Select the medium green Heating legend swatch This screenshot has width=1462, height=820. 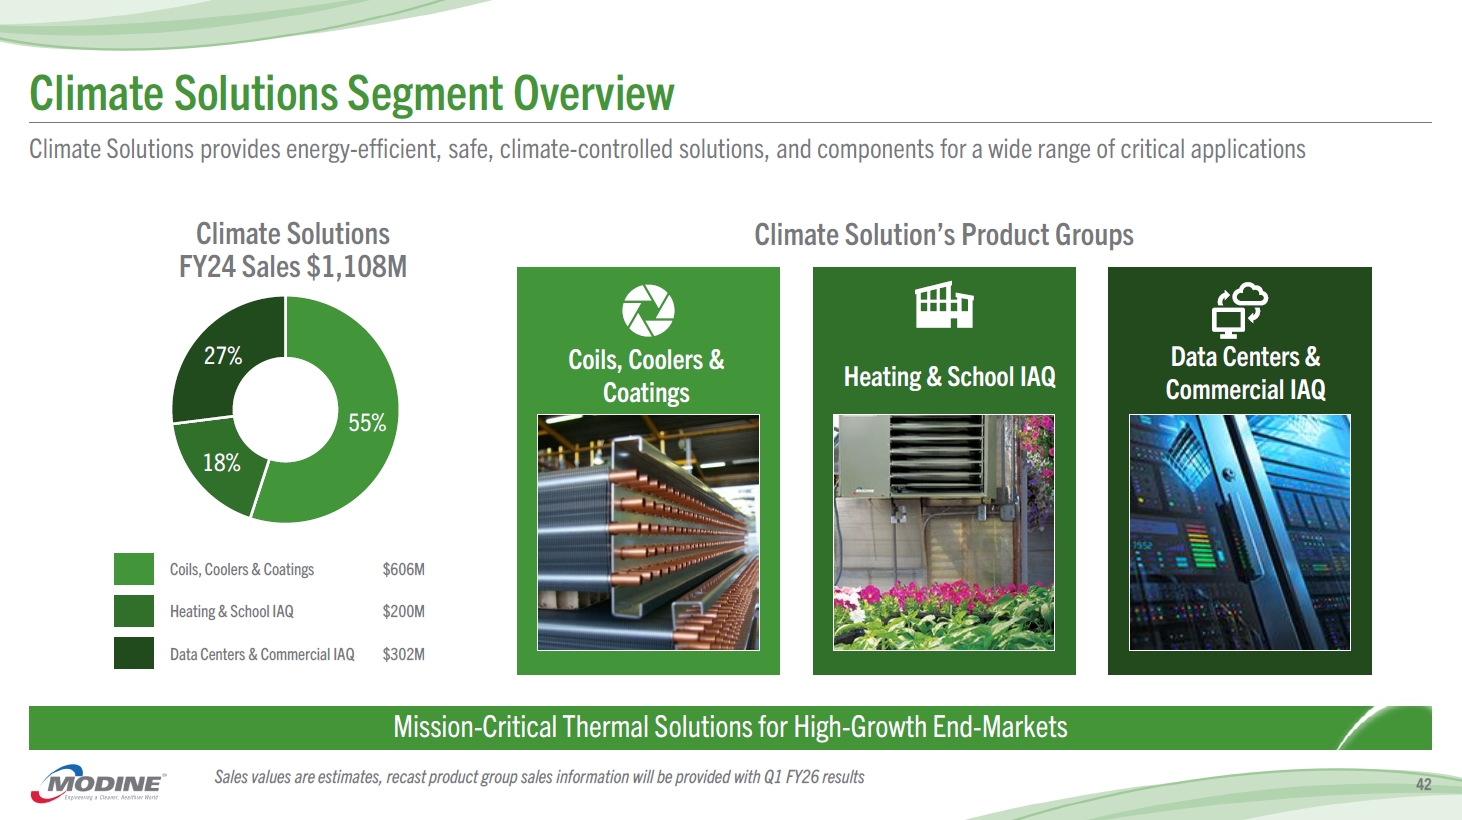click(134, 611)
